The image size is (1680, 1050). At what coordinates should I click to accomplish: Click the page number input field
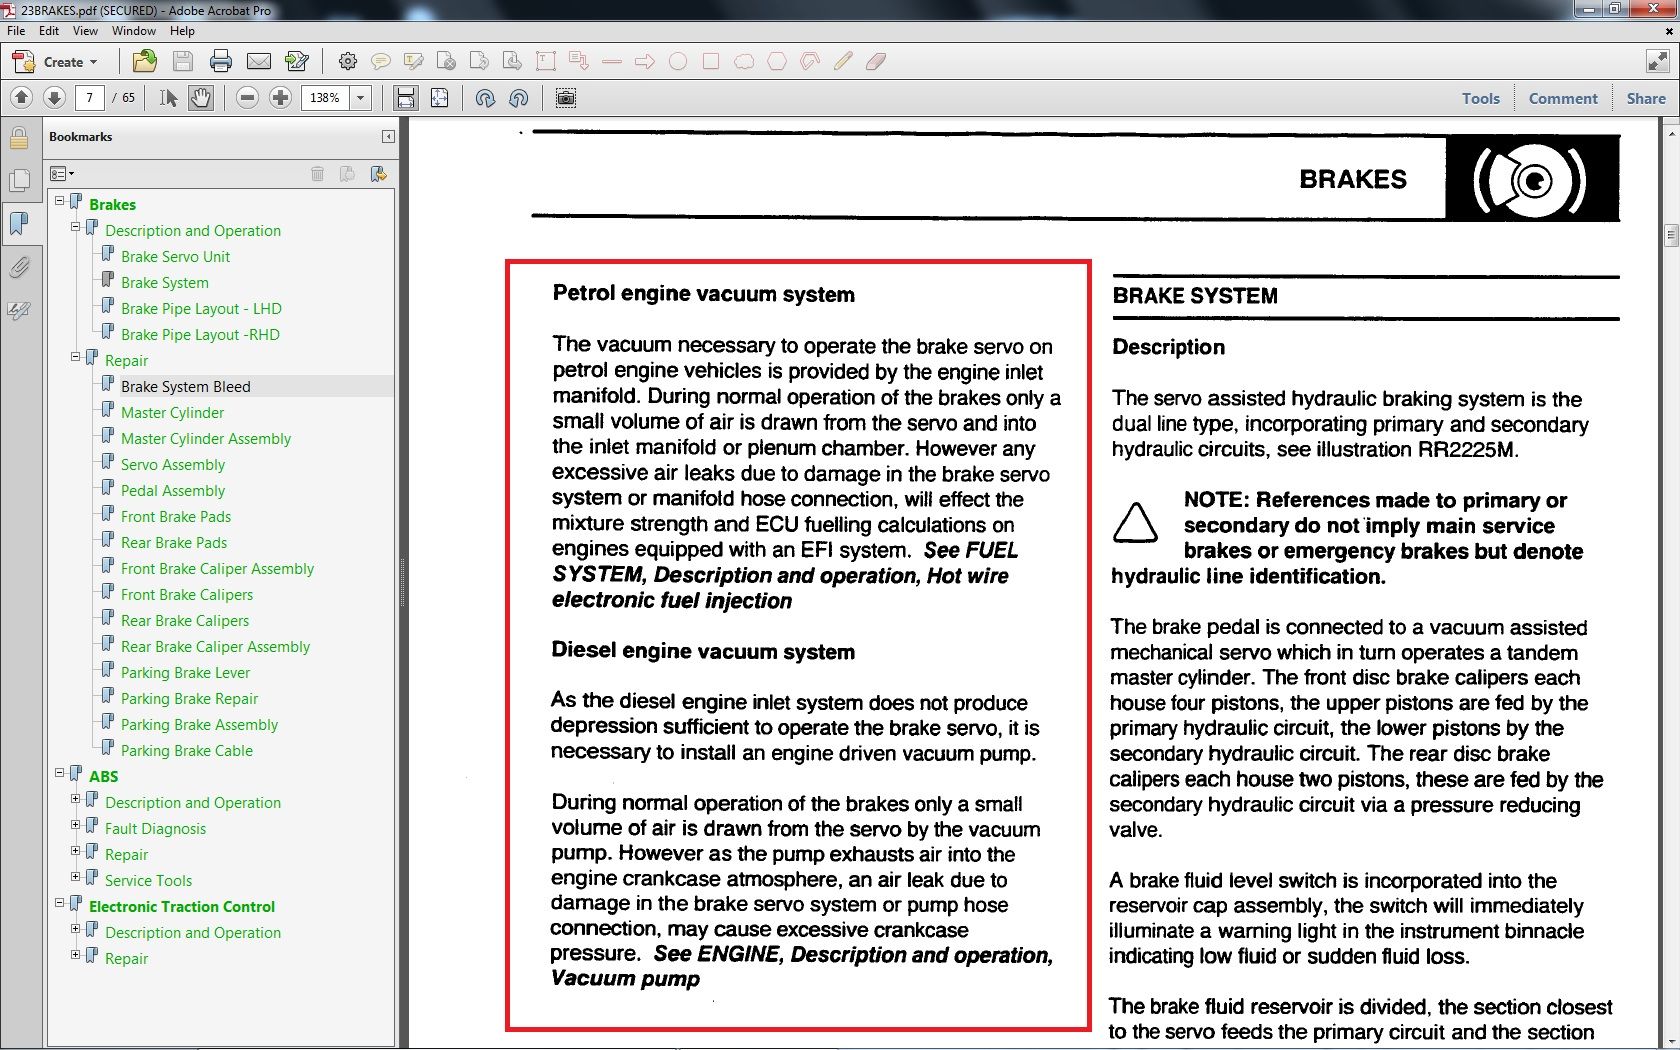[90, 98]
